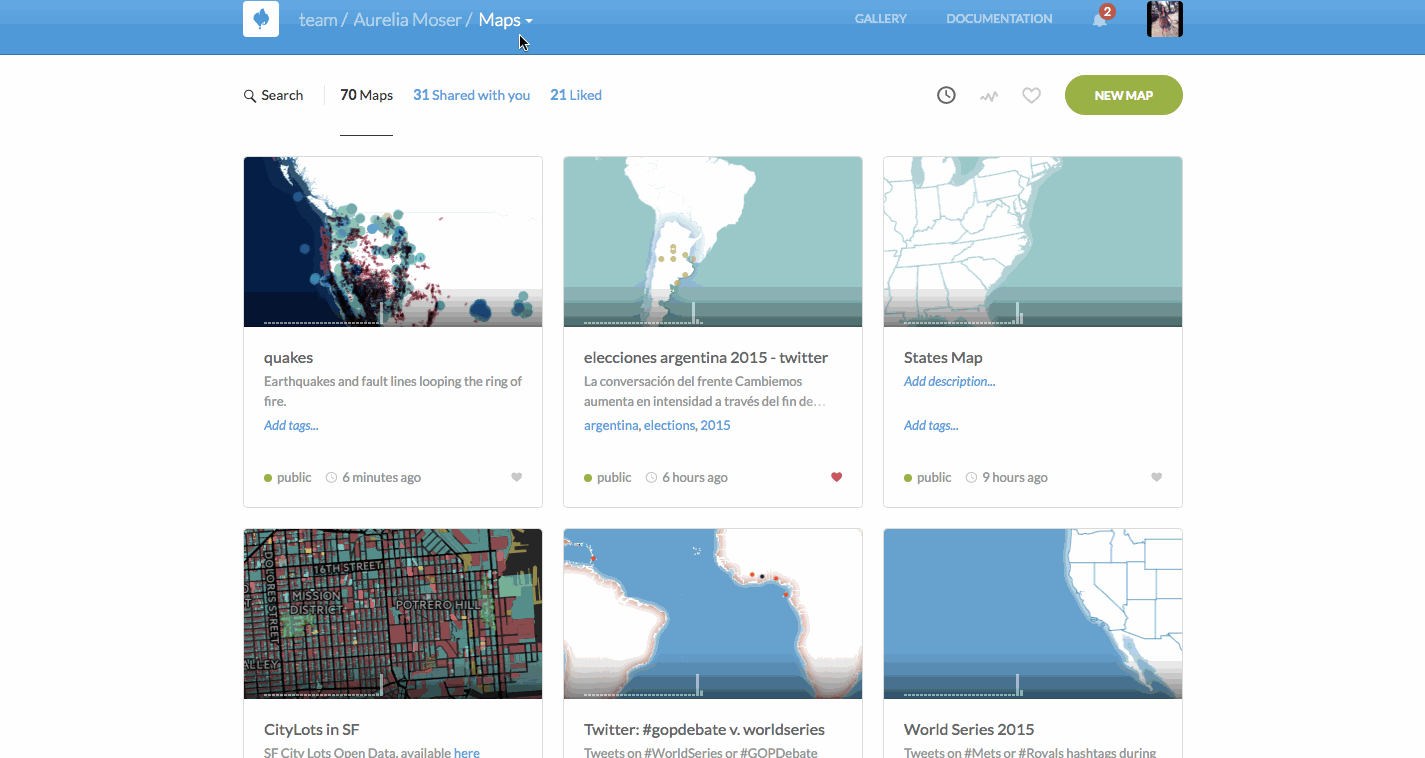Click the user avatar picture
The width and height of the screenshot is (1425, 758).
1164,19
